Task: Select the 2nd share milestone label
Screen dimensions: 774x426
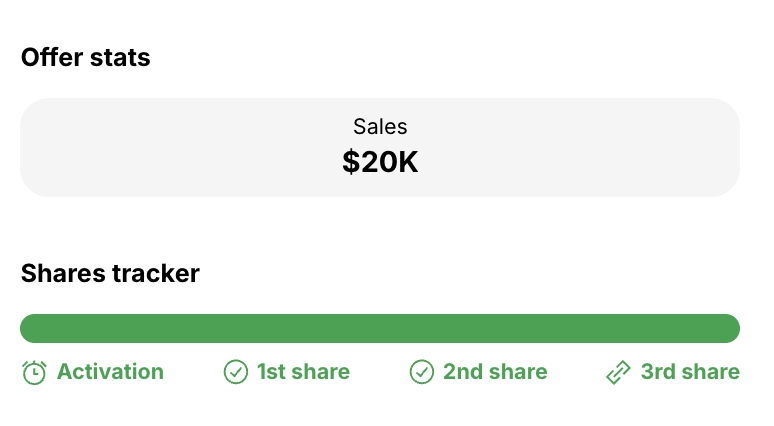Action: pyautogui.click(x=495, y=372)
